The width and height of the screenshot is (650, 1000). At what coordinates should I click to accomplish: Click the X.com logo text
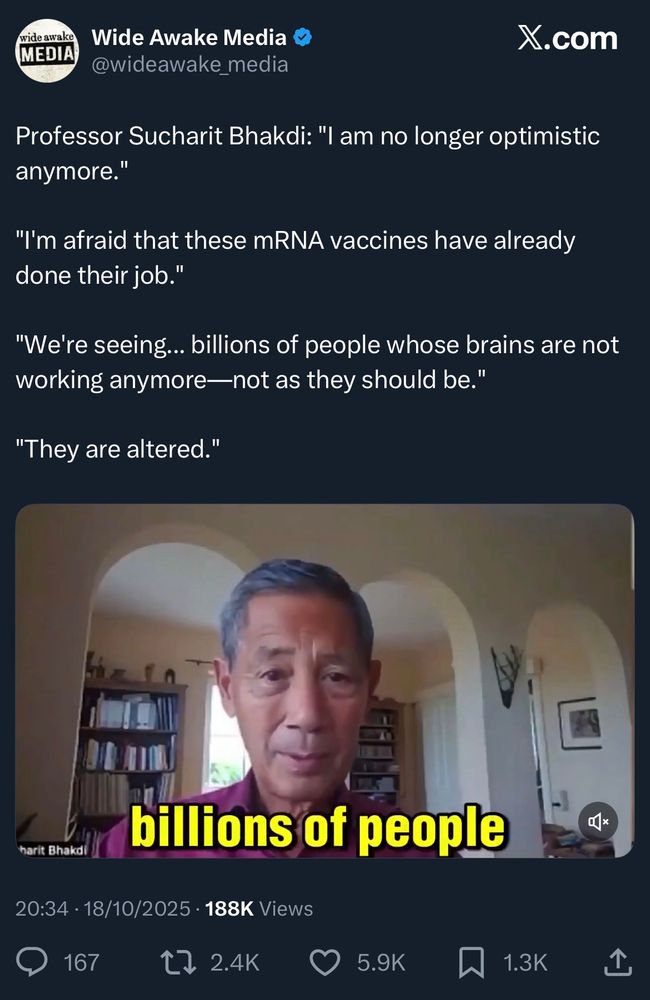[567, 39]
